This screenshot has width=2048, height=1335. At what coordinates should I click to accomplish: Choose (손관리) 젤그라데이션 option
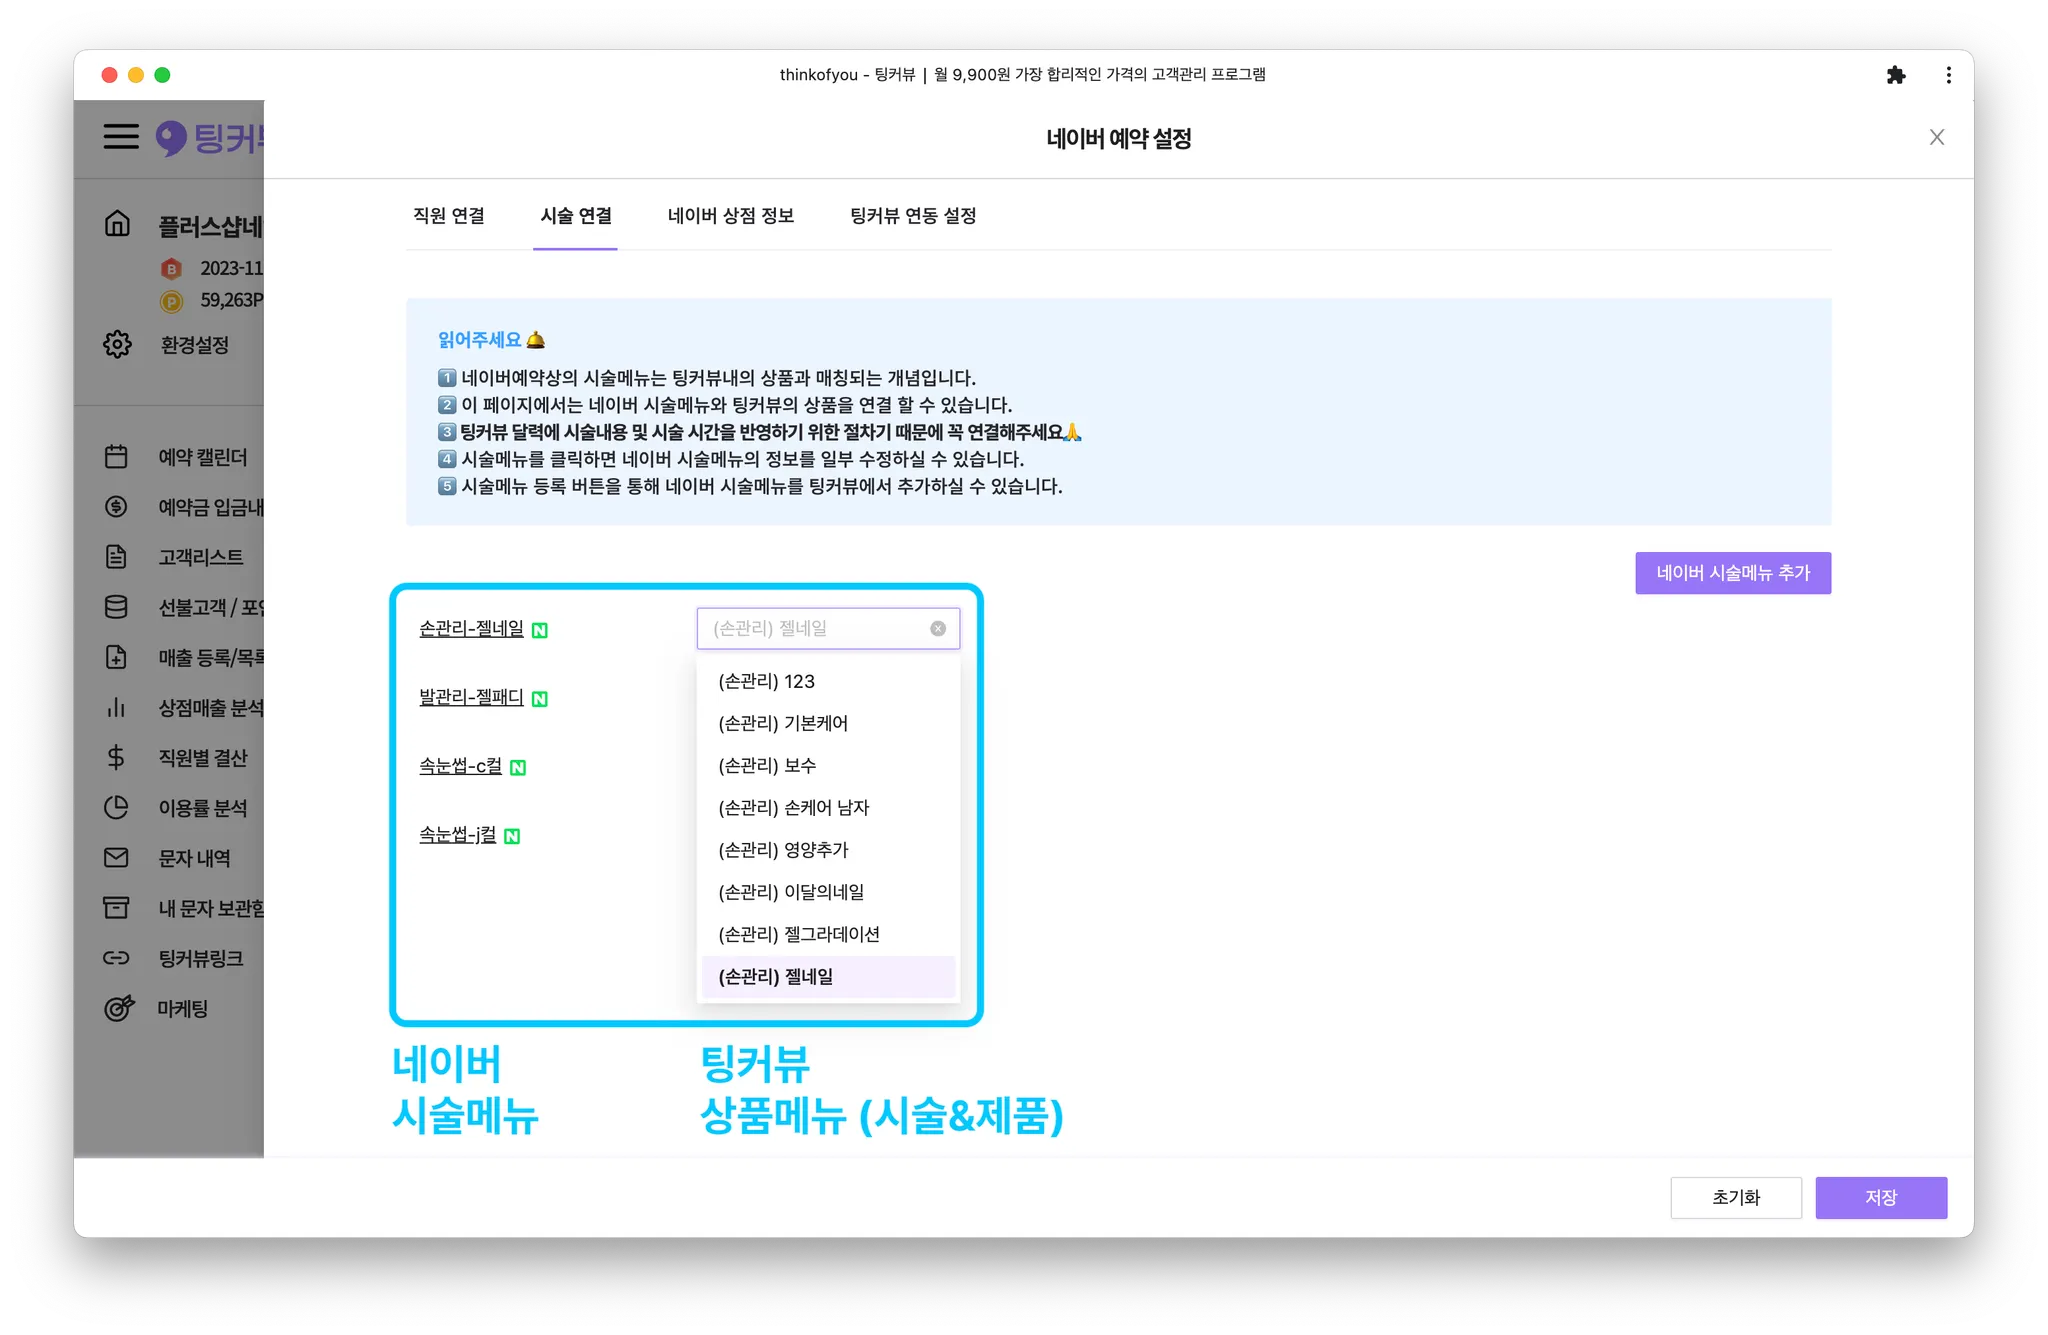point(798,934)
